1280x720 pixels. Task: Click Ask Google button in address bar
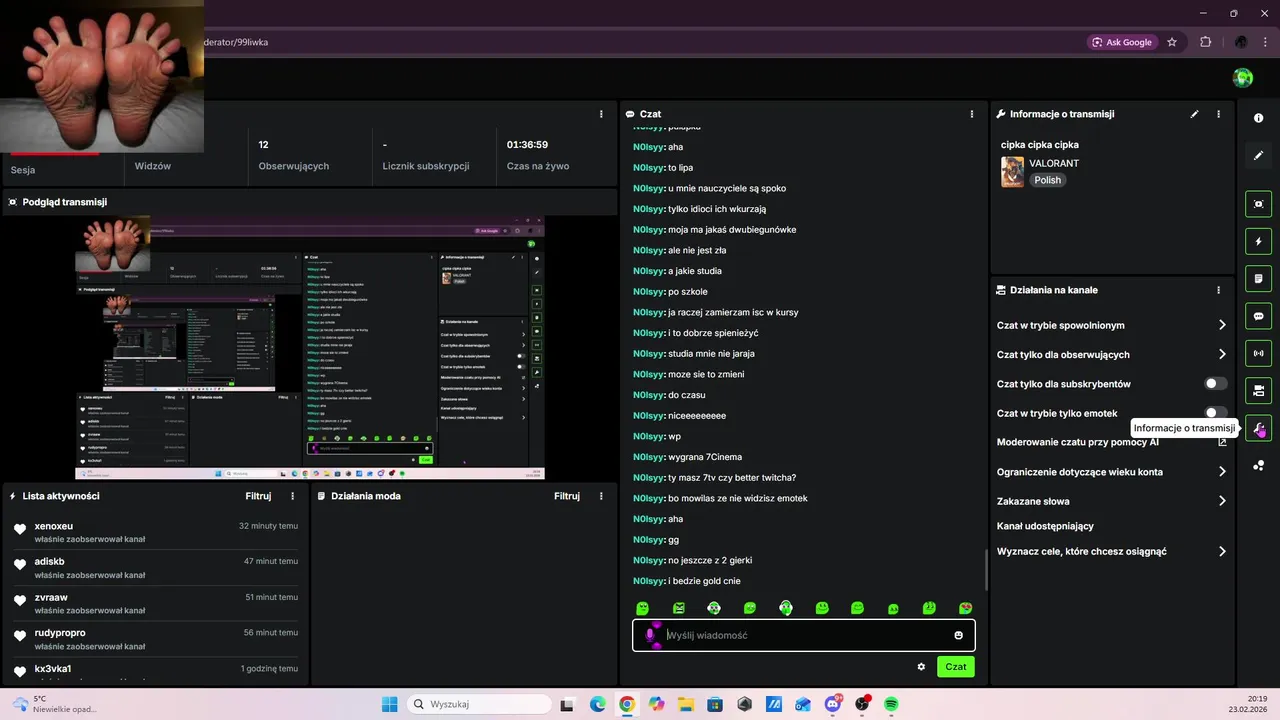(1122, 42)
